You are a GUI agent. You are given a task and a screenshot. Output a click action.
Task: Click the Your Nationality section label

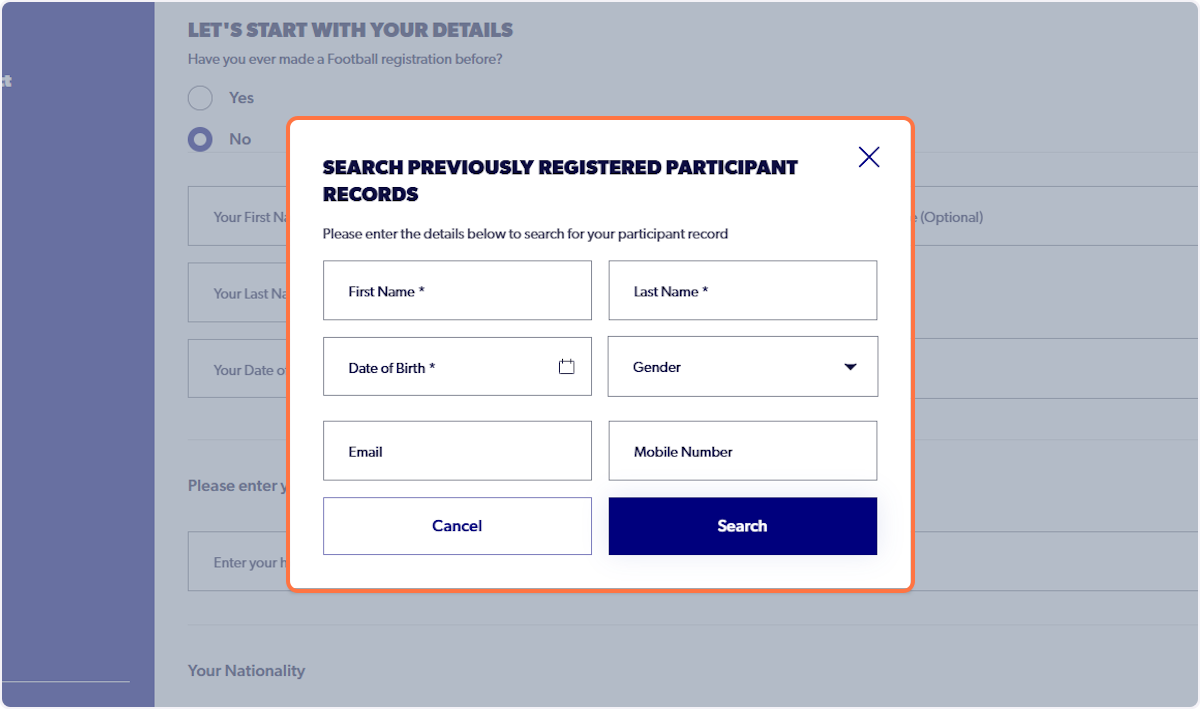246,671
